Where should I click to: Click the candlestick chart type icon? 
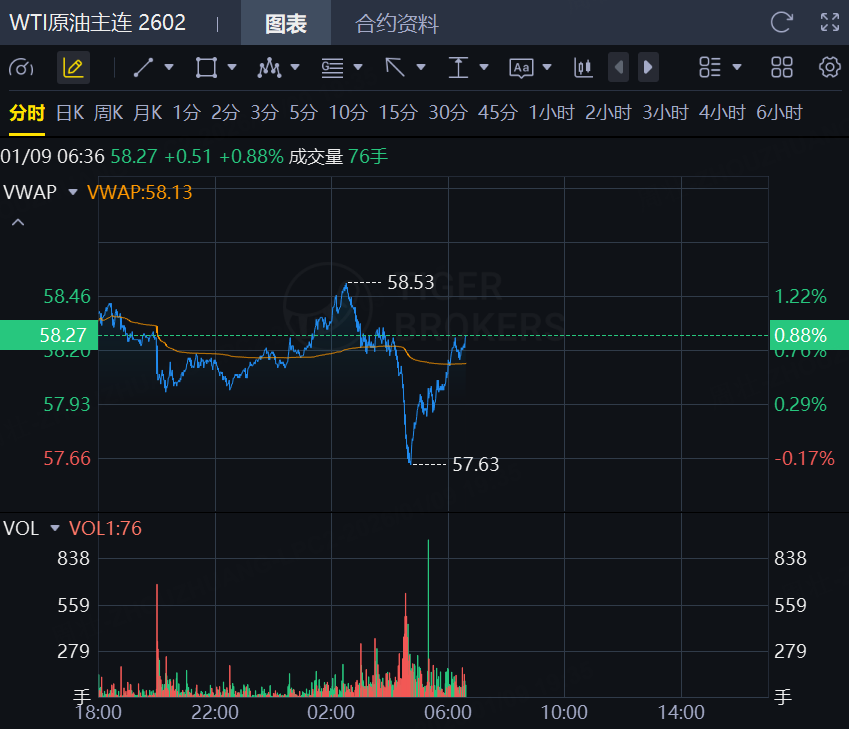click(583, 68)
